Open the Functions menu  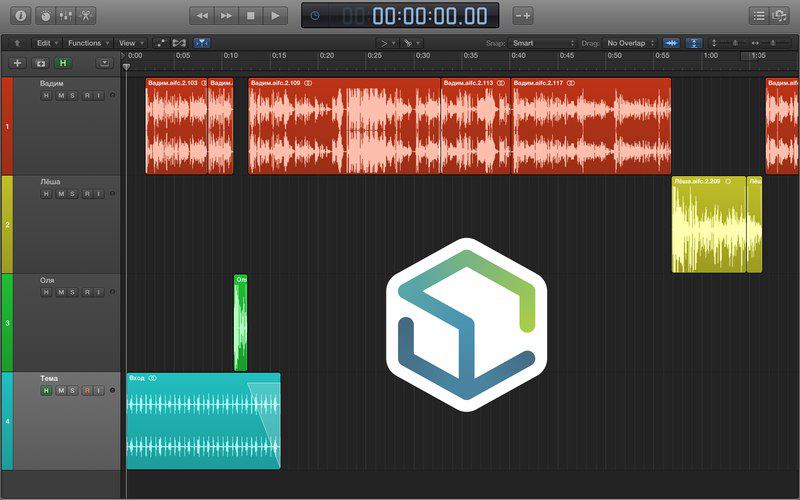88,43
